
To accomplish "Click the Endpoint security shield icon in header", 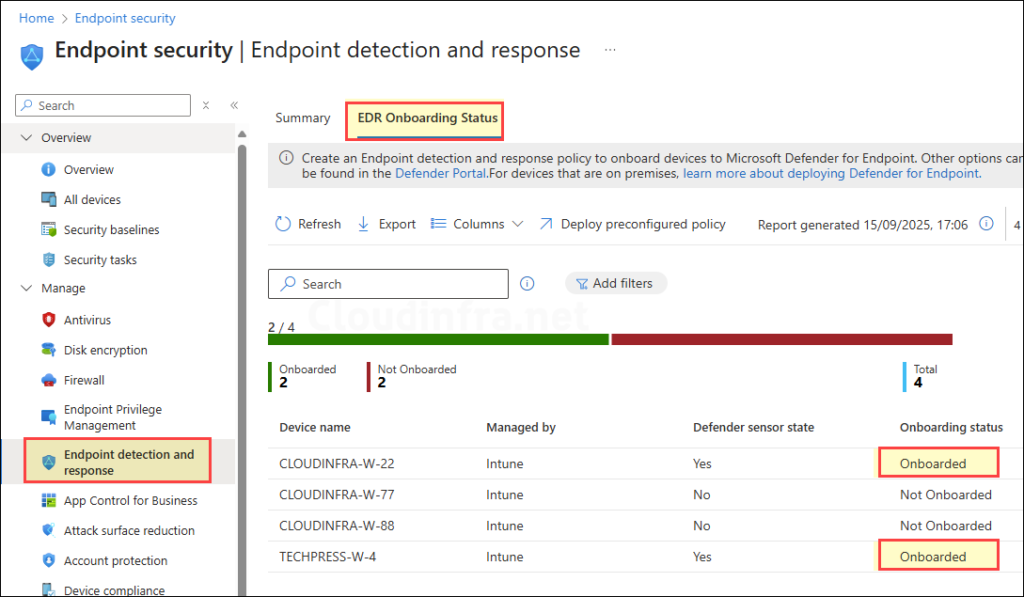I will pyautogui.click(x=31, y=56).
